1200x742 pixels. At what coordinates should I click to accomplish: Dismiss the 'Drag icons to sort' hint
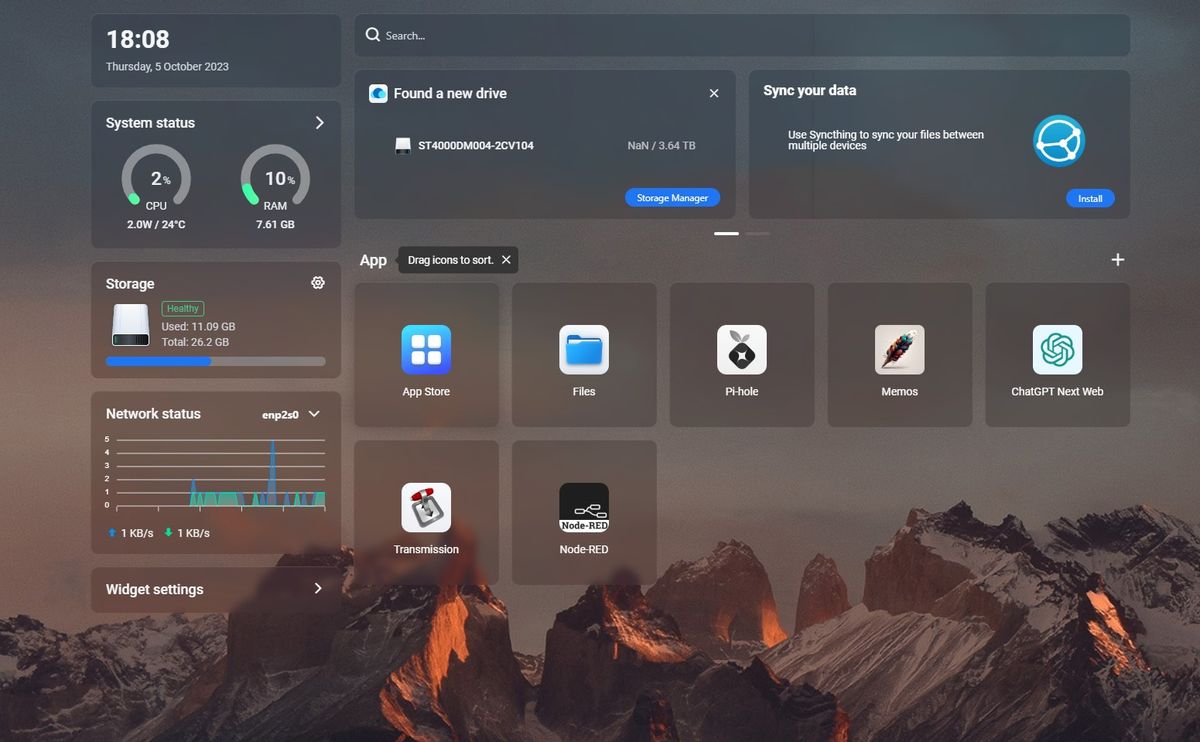tap(506, 259)
